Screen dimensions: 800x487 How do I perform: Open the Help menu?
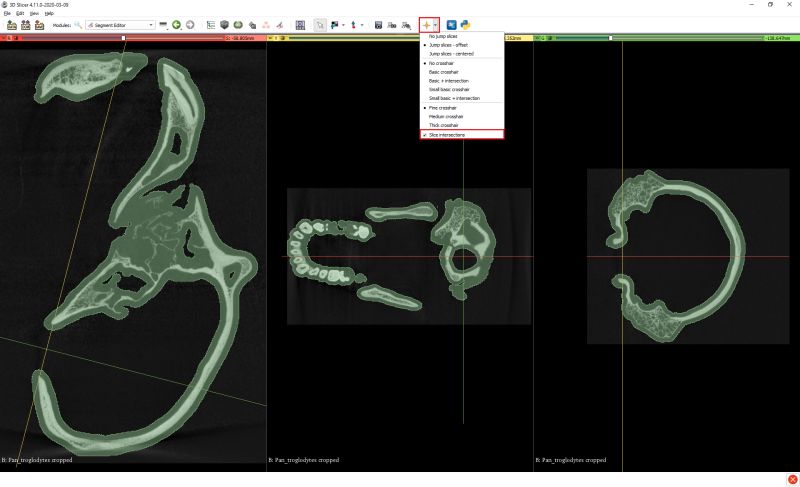pyautogui.click(x=49, y=13)
